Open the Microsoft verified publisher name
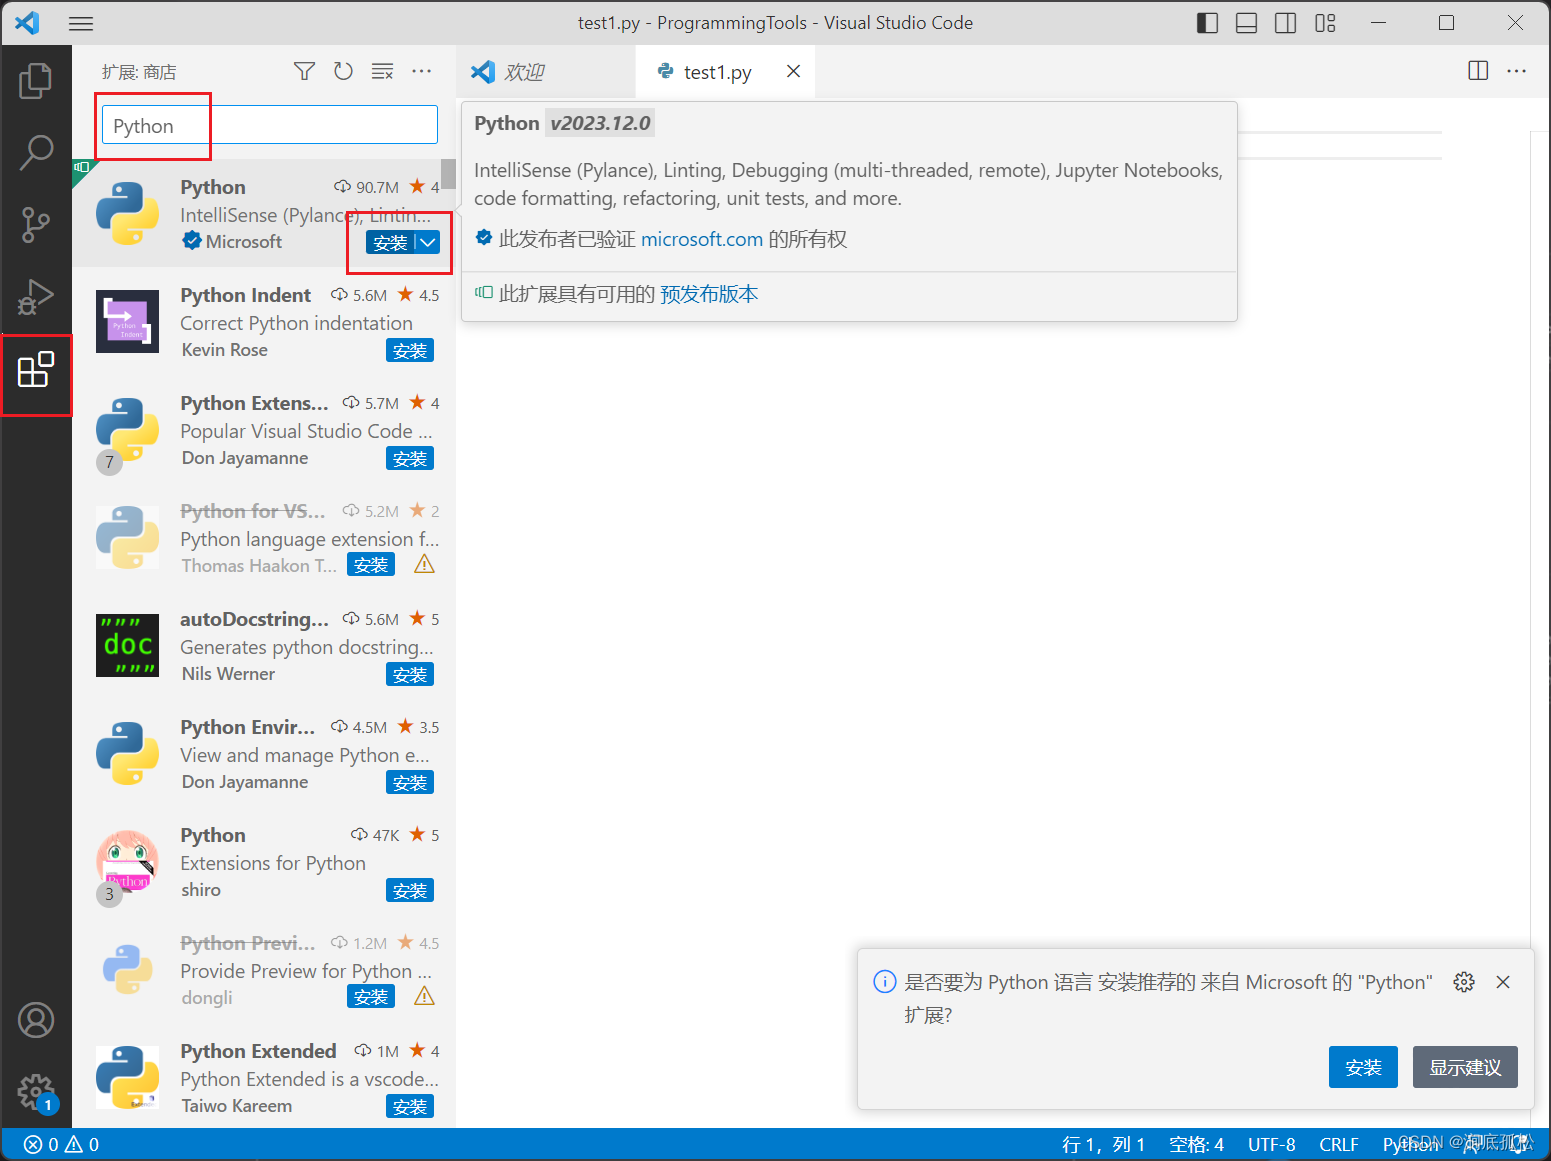 coord(244,241)
